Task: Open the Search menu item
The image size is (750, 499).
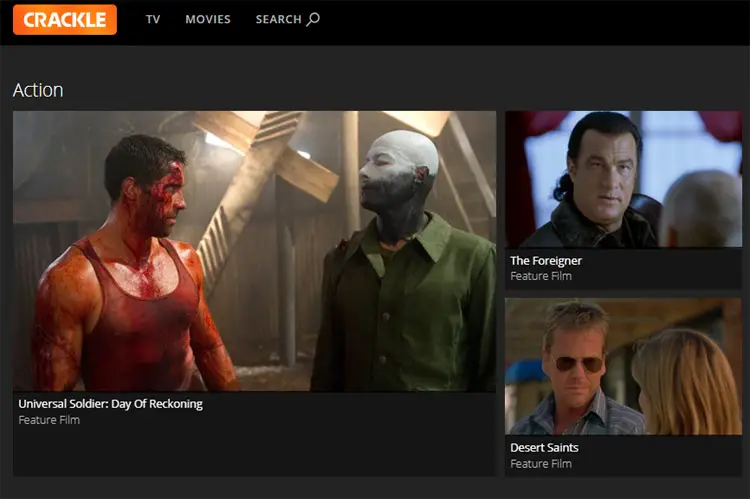Action: [x=287, y=20]
